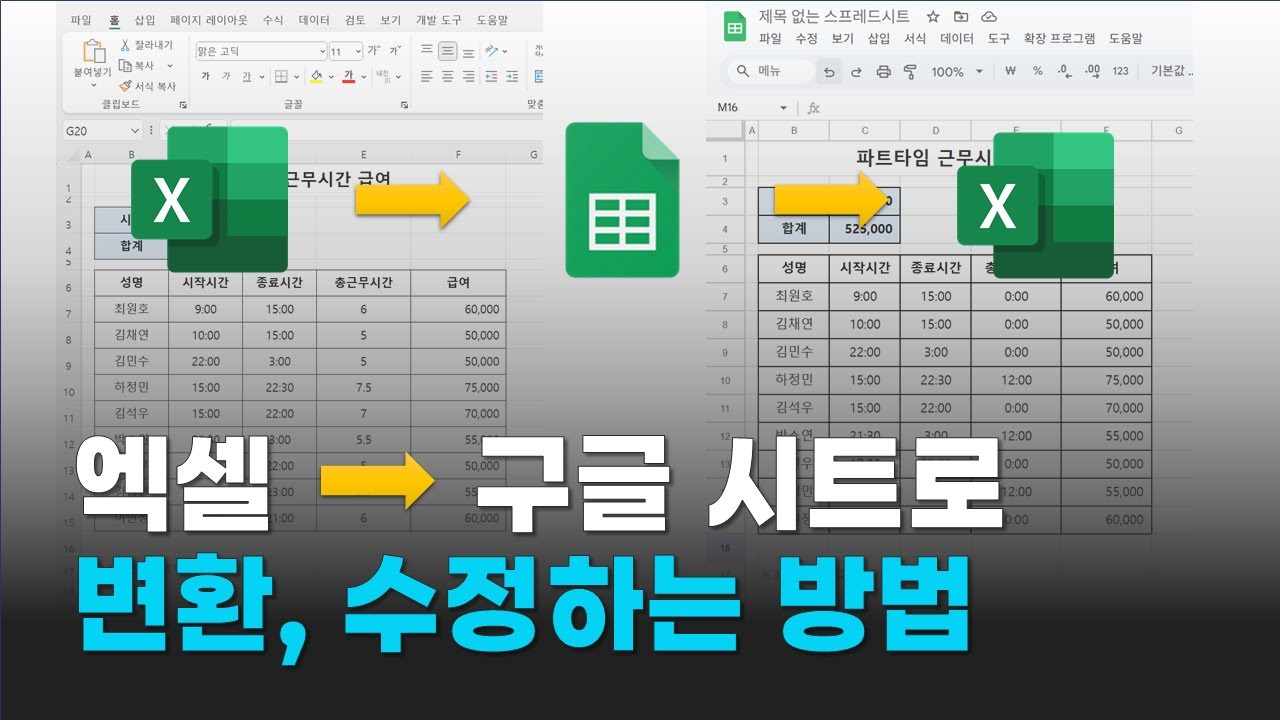Check the cloud save status icon

point(989,16)
